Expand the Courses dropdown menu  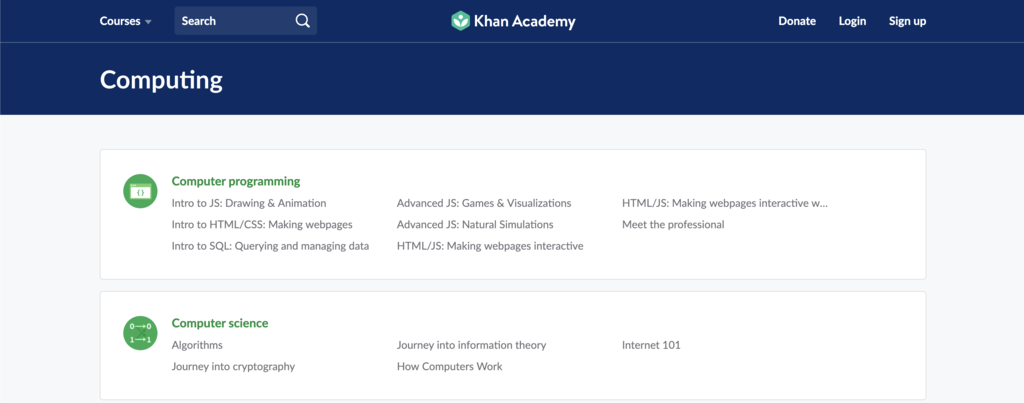[x=125, y=21]
